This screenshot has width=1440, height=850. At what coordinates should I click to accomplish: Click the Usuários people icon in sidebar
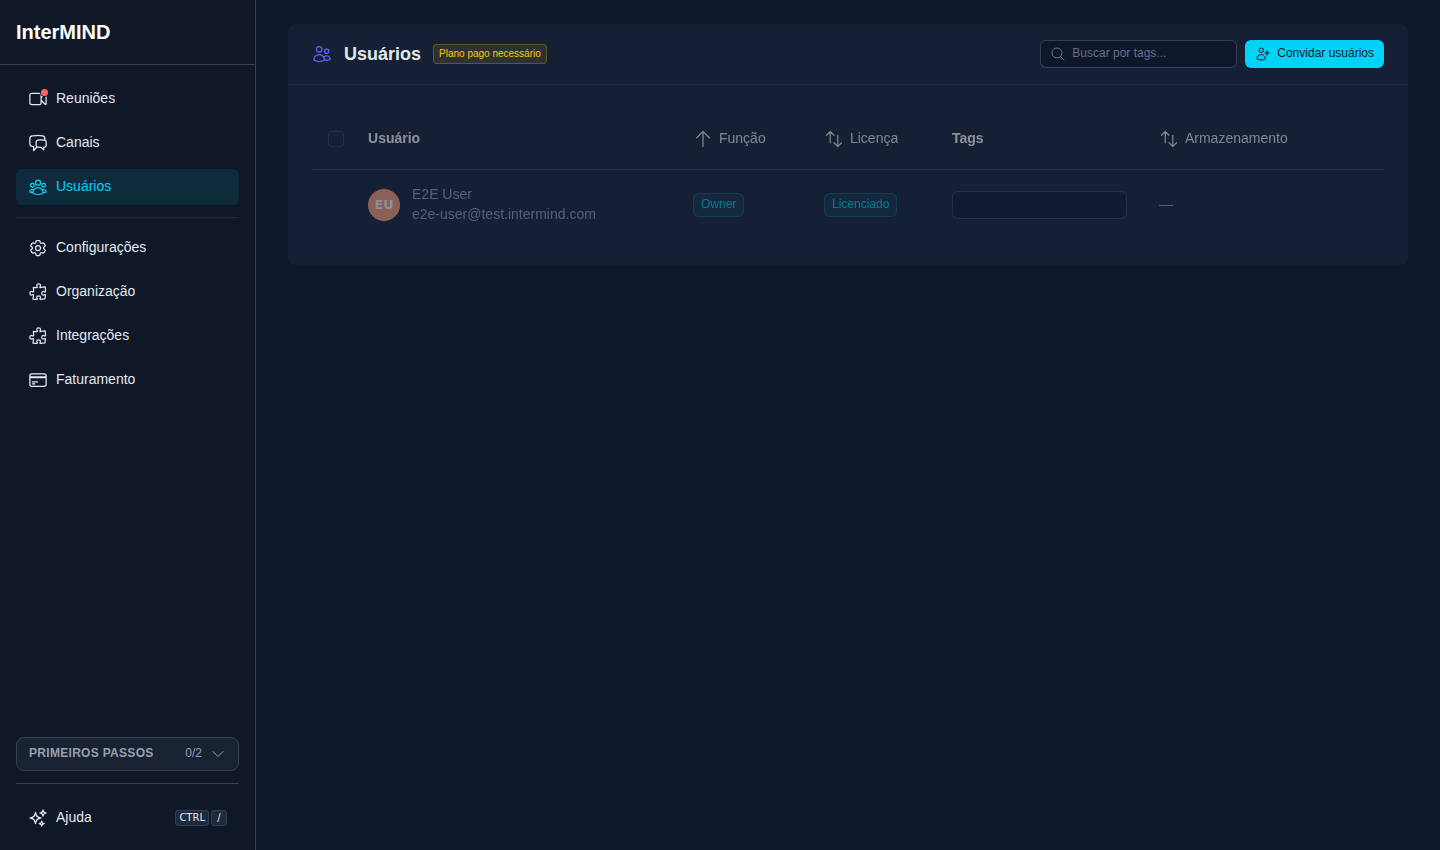click(x=38, y=187)
